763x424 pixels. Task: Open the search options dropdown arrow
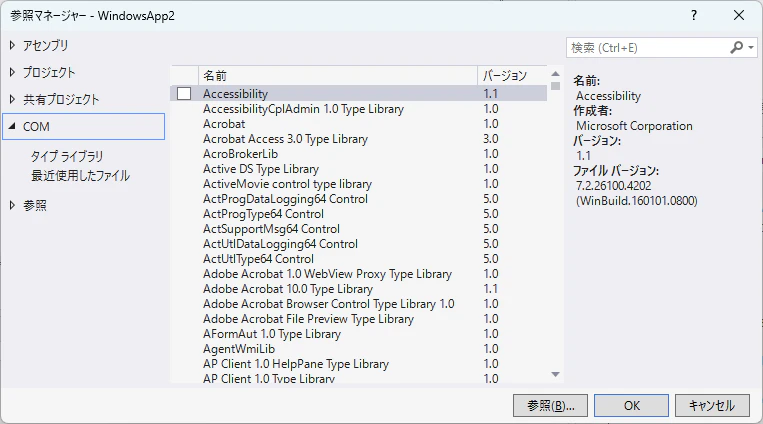751,48
